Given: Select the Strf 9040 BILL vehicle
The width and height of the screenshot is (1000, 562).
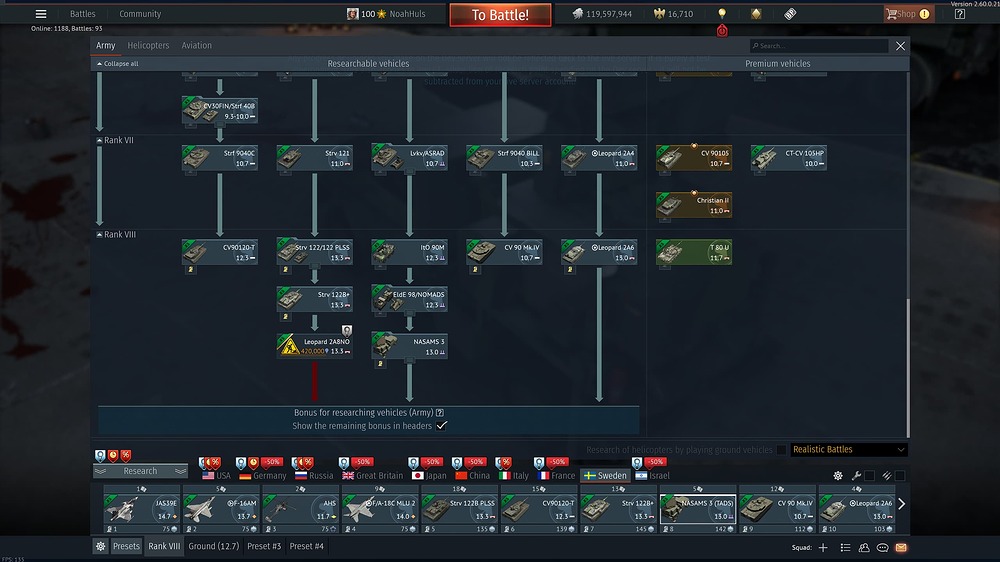Looking at the screenshot, I should (504, 158).
